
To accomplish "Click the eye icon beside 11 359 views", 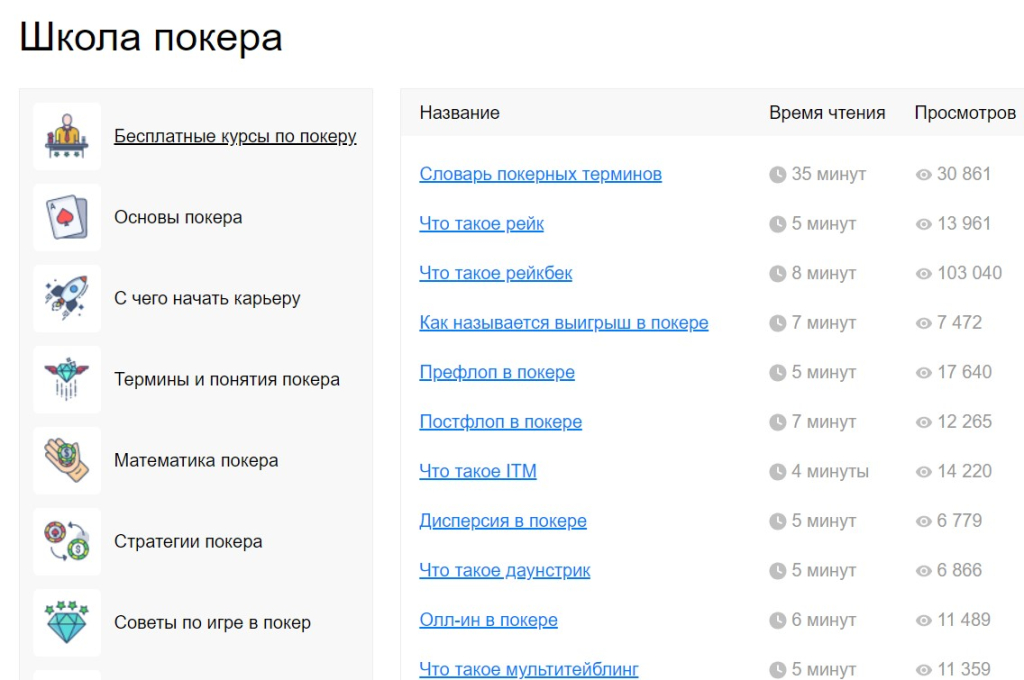I will pyautogui.click(x=923, y=670).
